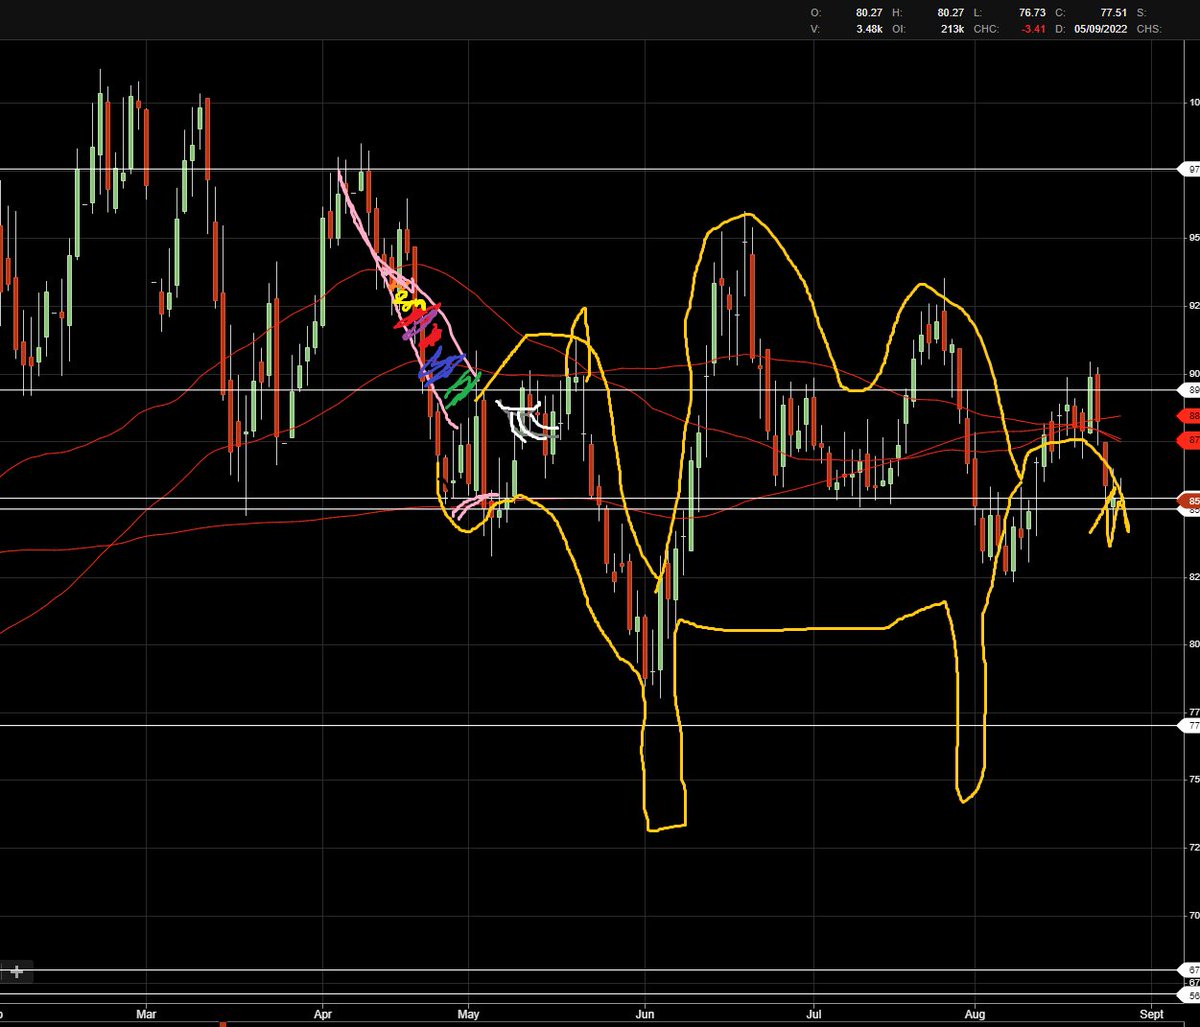Click the 95 label on price axis
Screen dimensions: 1200x1027
[1193, 238]
